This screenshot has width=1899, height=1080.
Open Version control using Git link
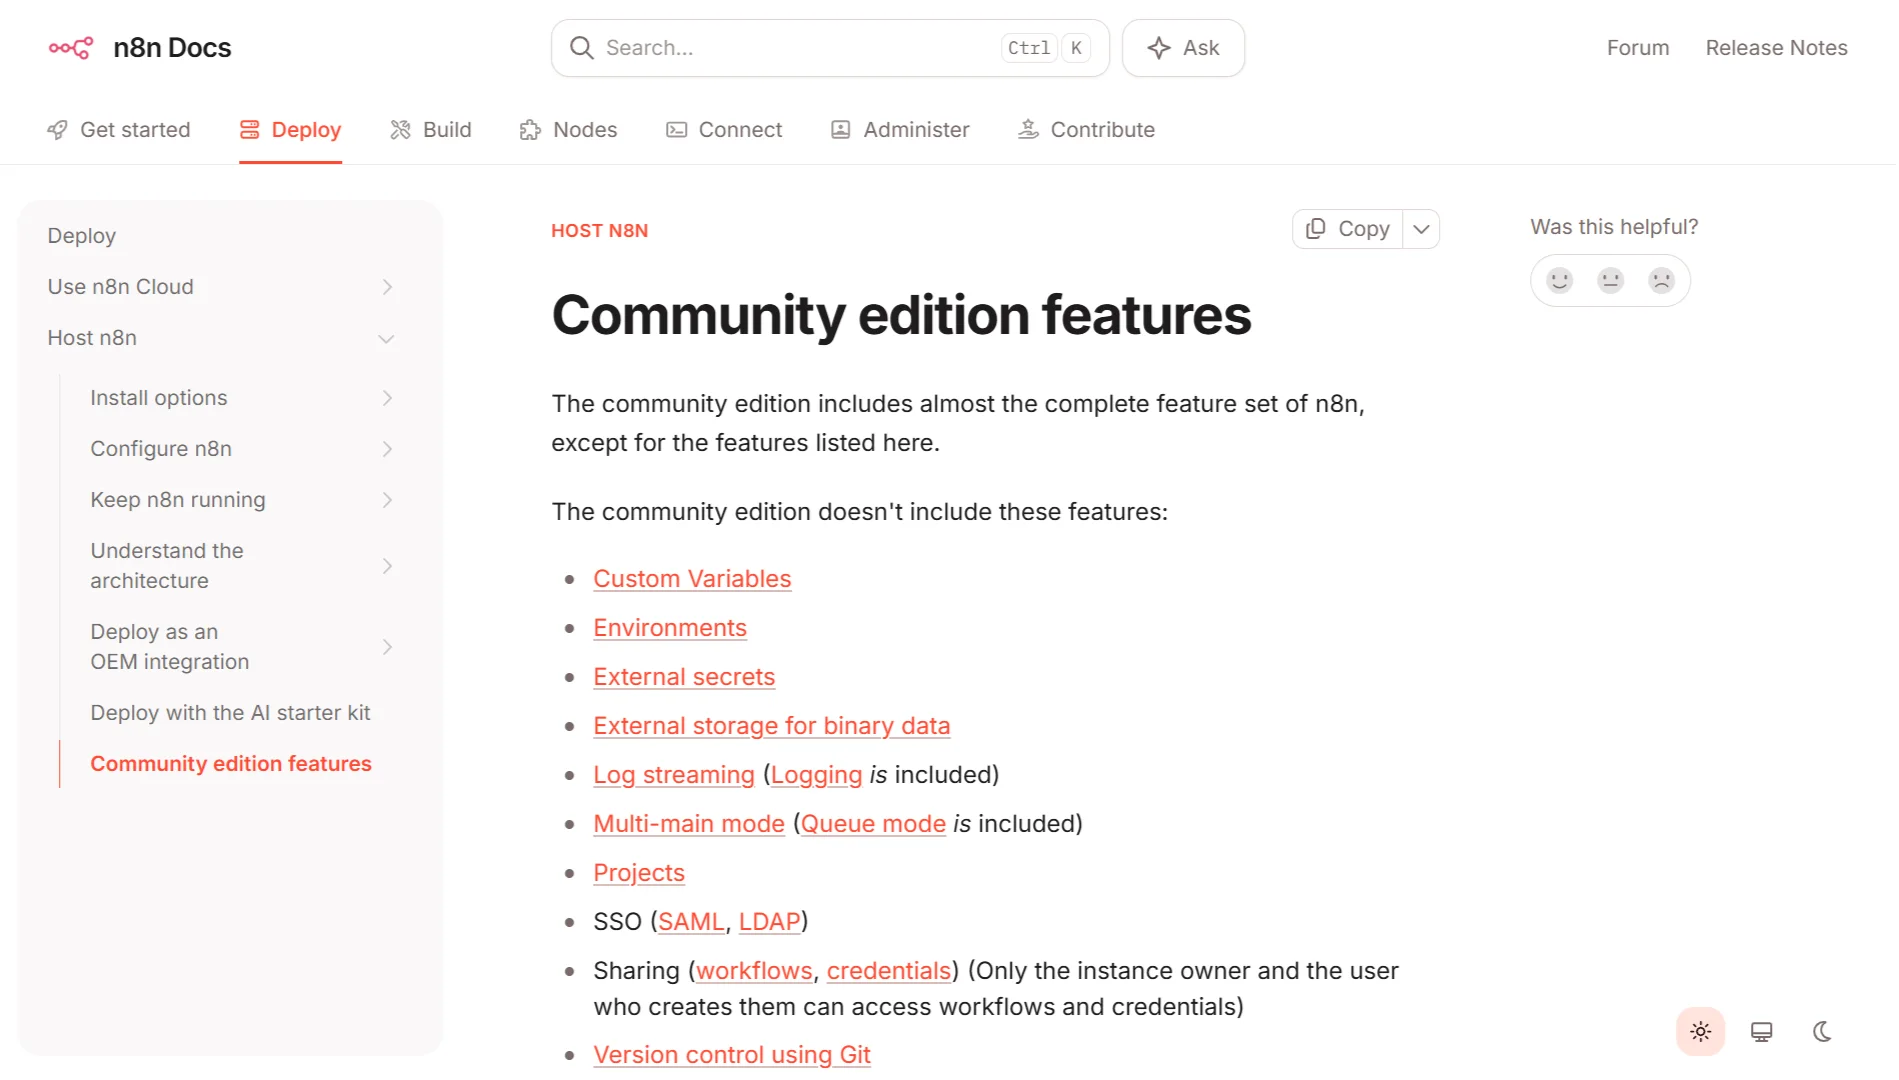[x=732, y=1055]
